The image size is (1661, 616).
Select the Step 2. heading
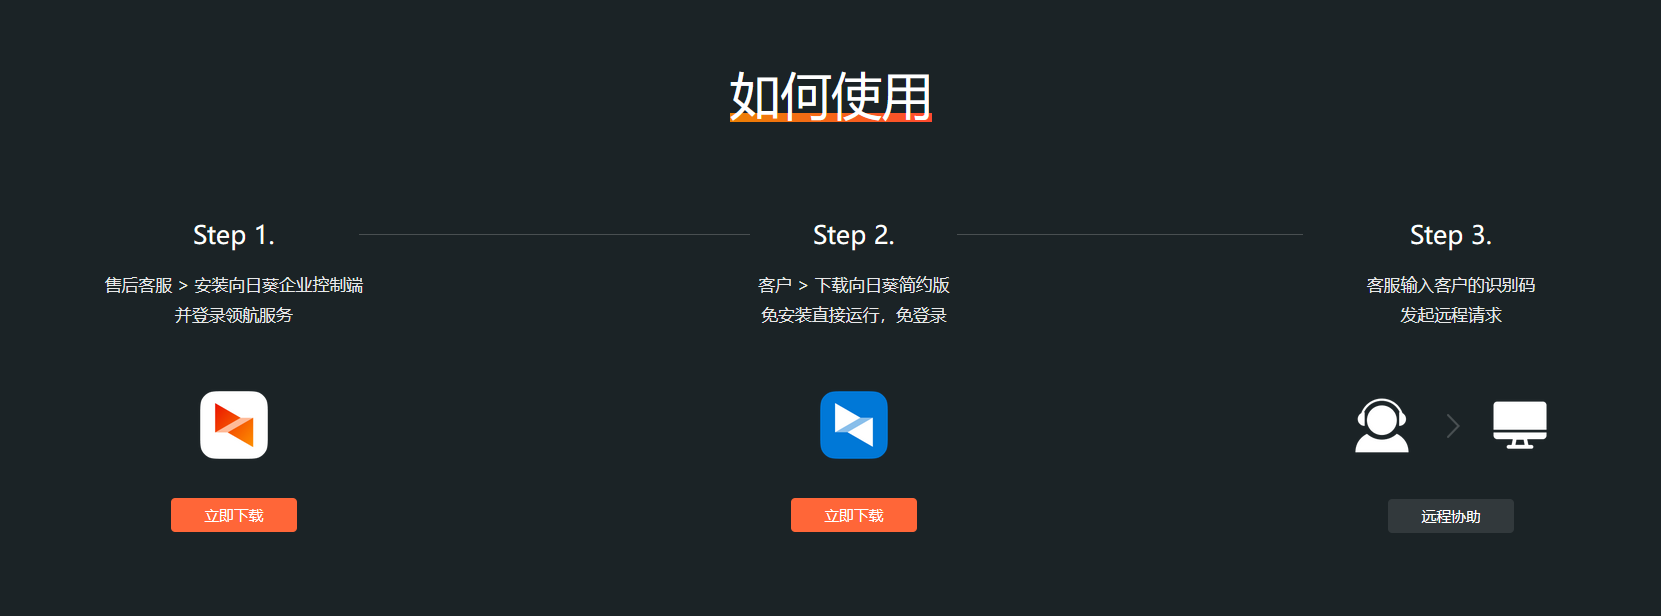[854, 235]
